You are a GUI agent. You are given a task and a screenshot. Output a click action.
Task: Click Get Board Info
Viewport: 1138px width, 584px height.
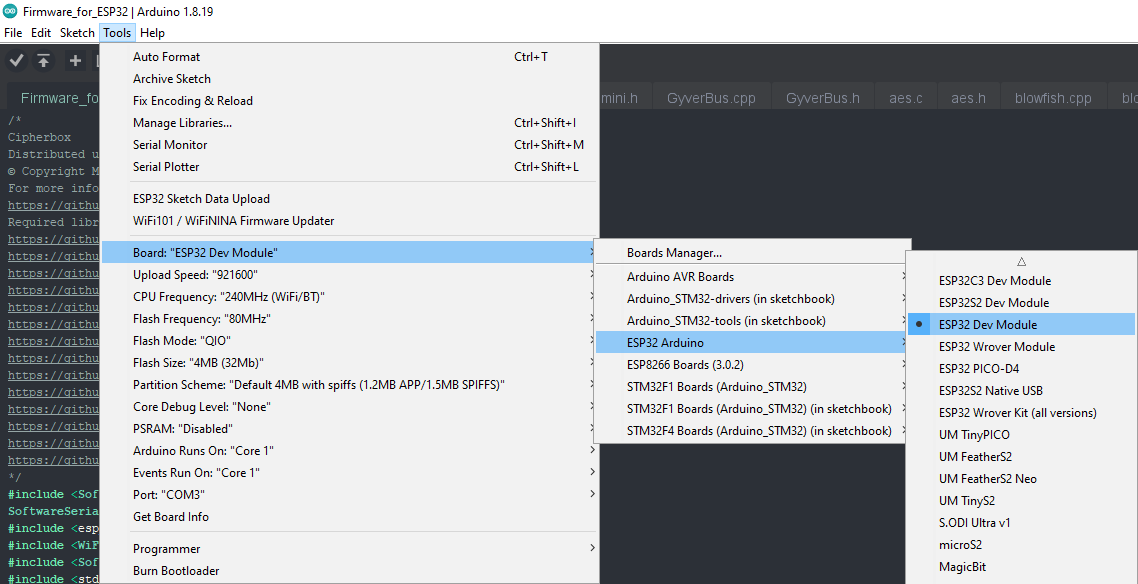[x=350, y=517]
